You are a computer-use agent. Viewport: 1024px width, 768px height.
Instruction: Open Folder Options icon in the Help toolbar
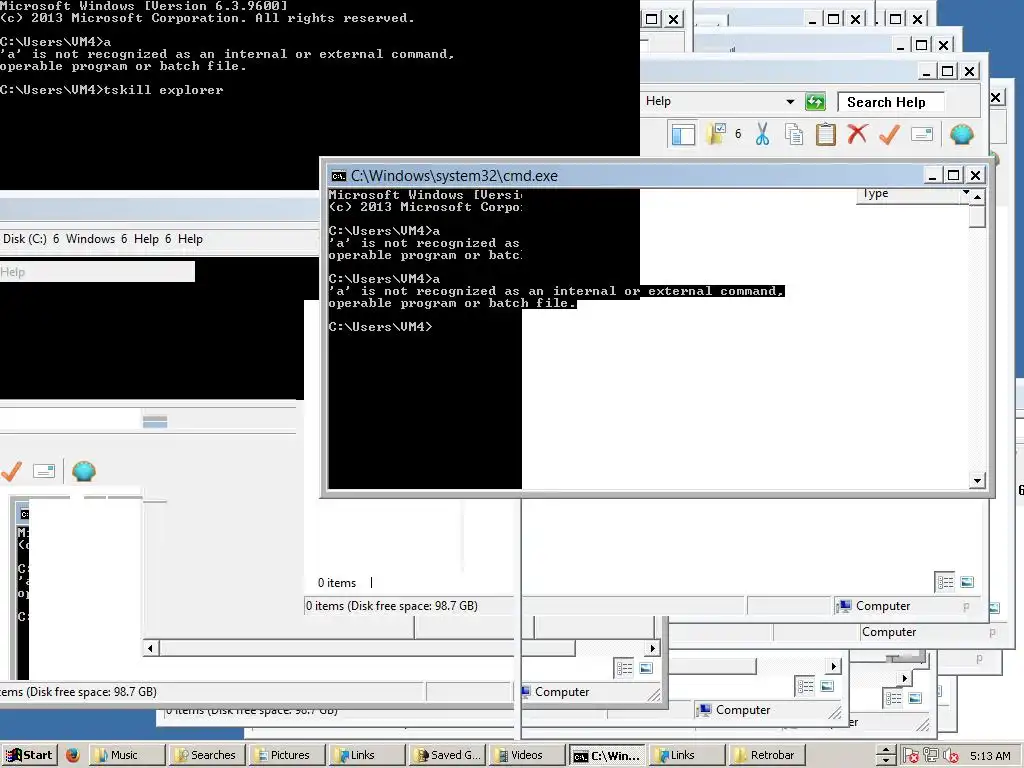(715, 135)
